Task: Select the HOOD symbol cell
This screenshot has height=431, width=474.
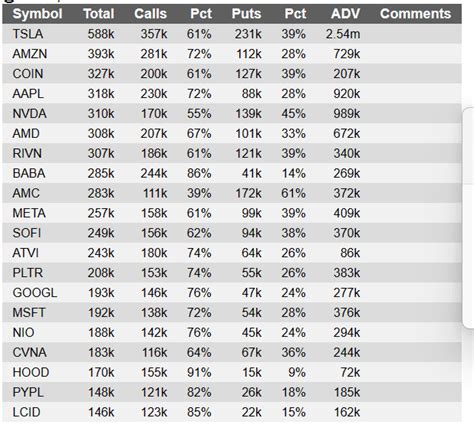Action: (x=31, y=373)
